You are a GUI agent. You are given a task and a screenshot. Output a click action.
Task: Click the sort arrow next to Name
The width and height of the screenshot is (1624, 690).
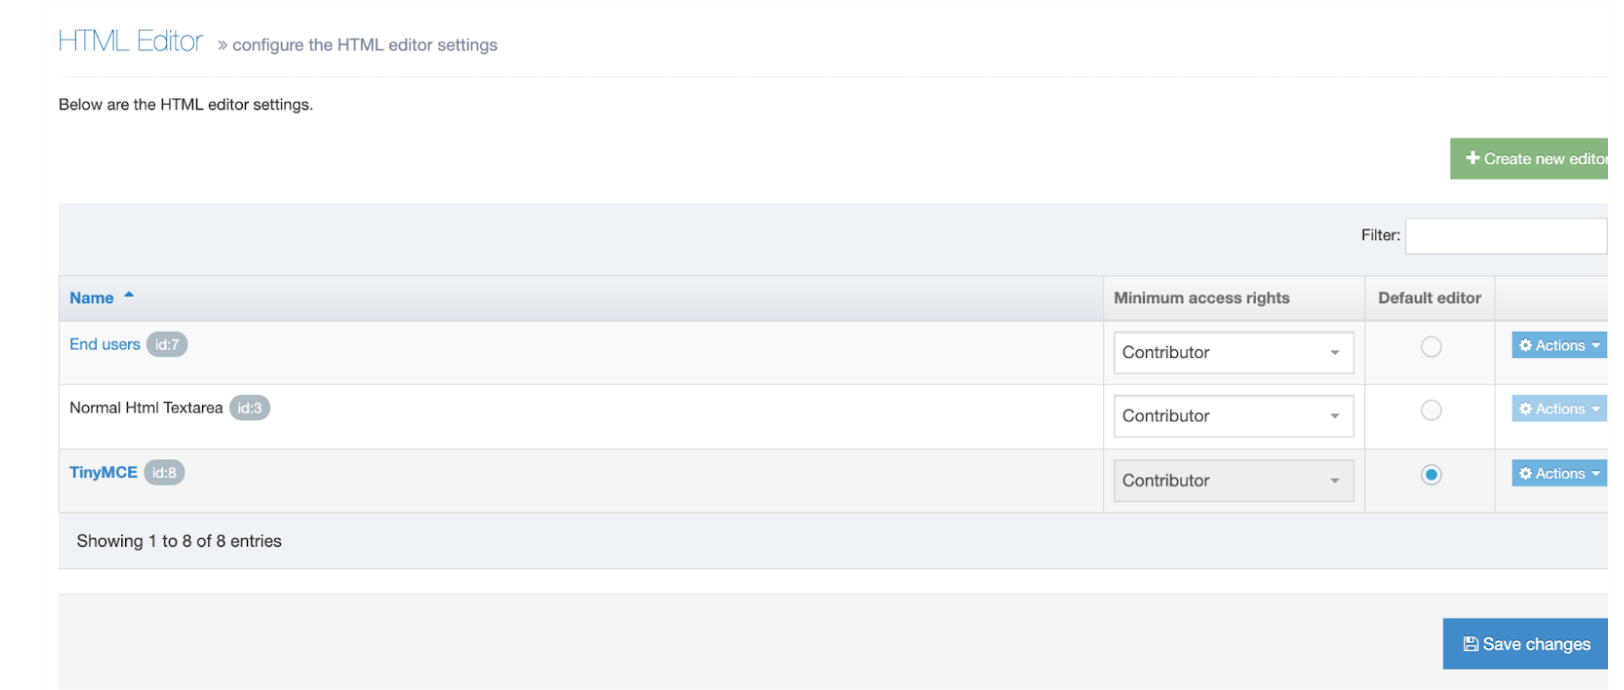[x=129, y=296]
